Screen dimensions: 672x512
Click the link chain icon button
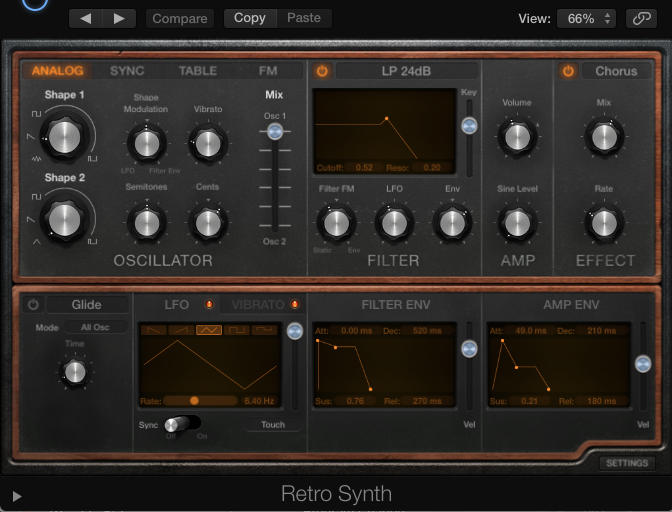[x=641, y=18]
